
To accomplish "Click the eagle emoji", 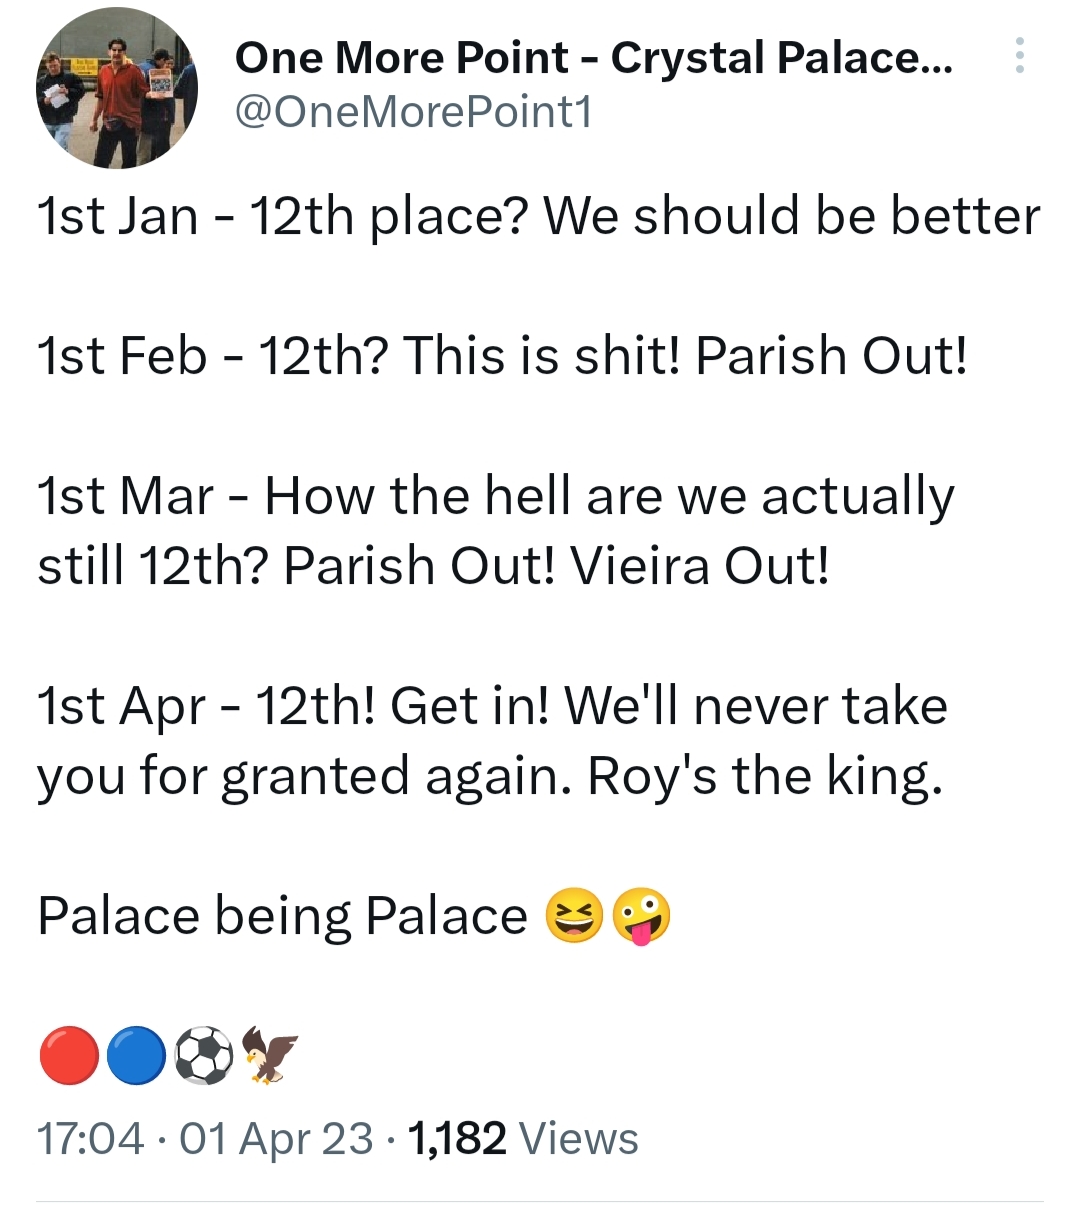I will pos(270,1056).
